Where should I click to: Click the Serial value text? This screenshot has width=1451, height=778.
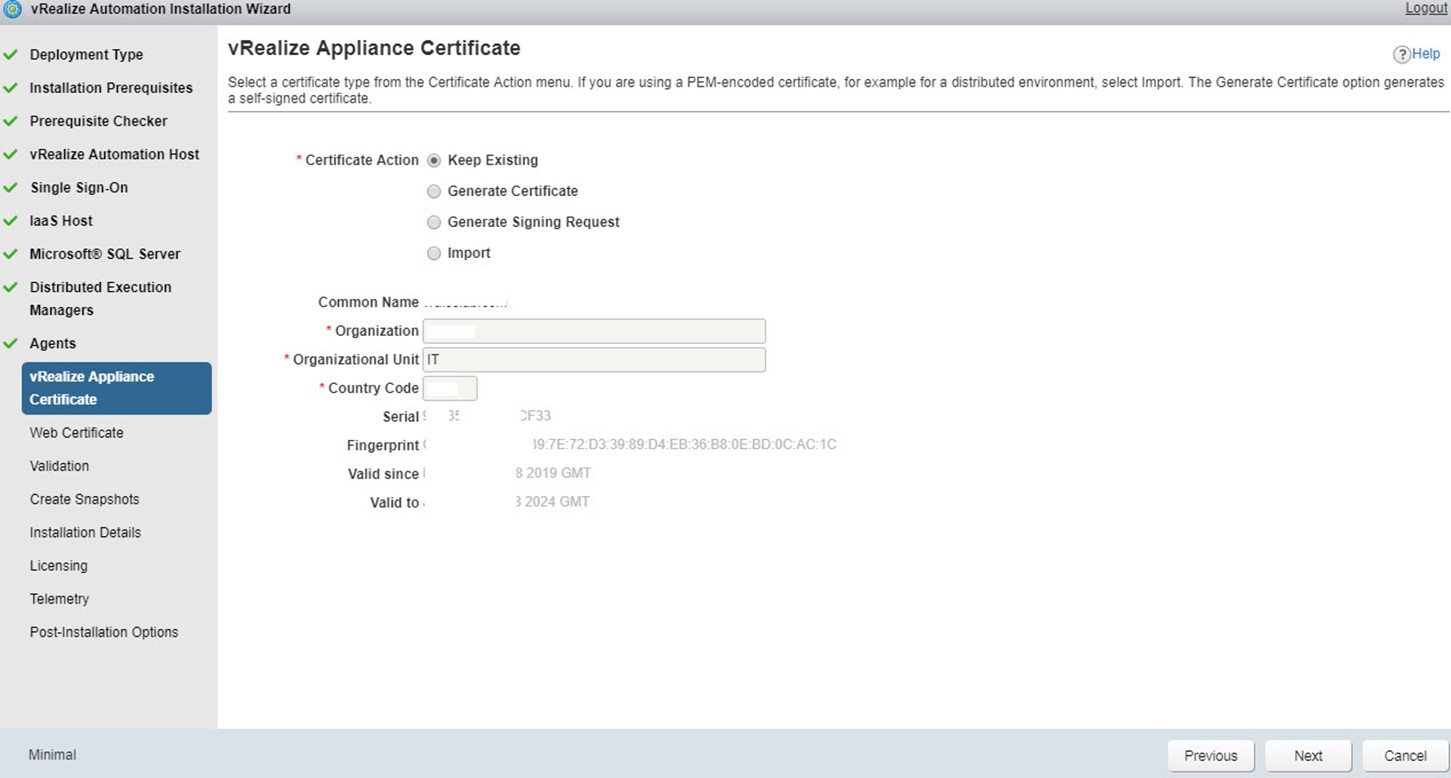point(487,416)
